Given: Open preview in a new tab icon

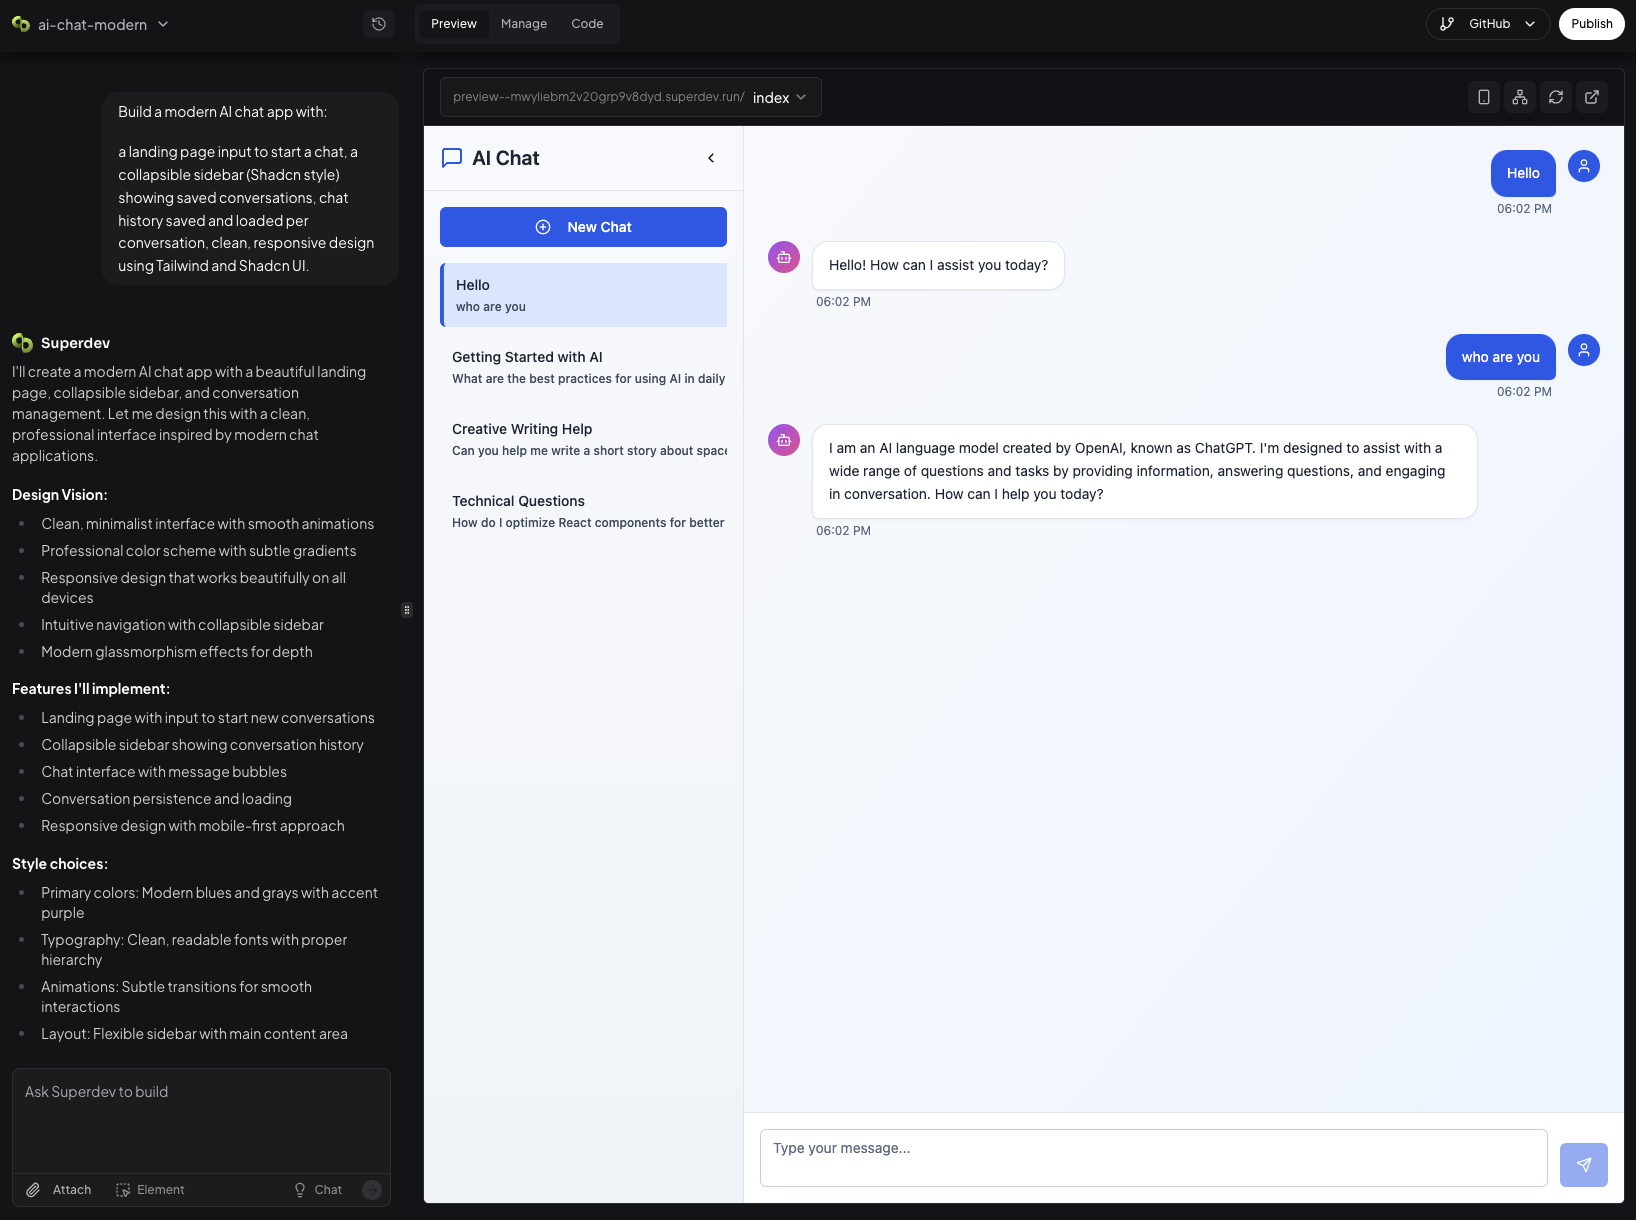Looking at the screenshot, I should pos(1591,97).
